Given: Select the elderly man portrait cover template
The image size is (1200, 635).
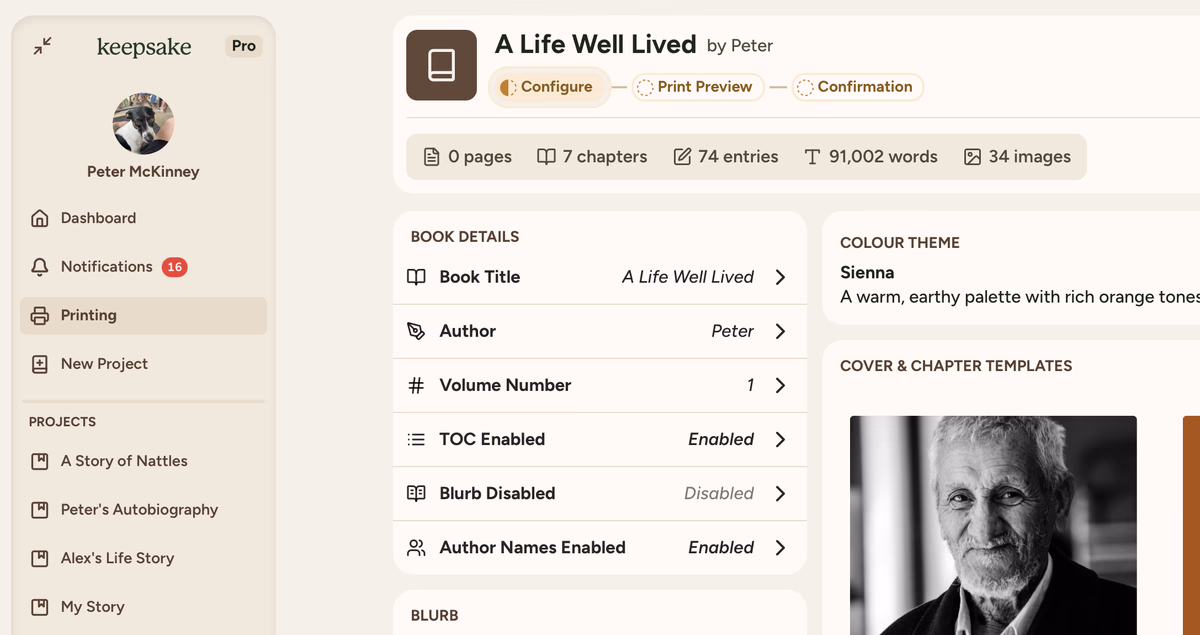Looking at the screenshot, I should tap(993, 524).
